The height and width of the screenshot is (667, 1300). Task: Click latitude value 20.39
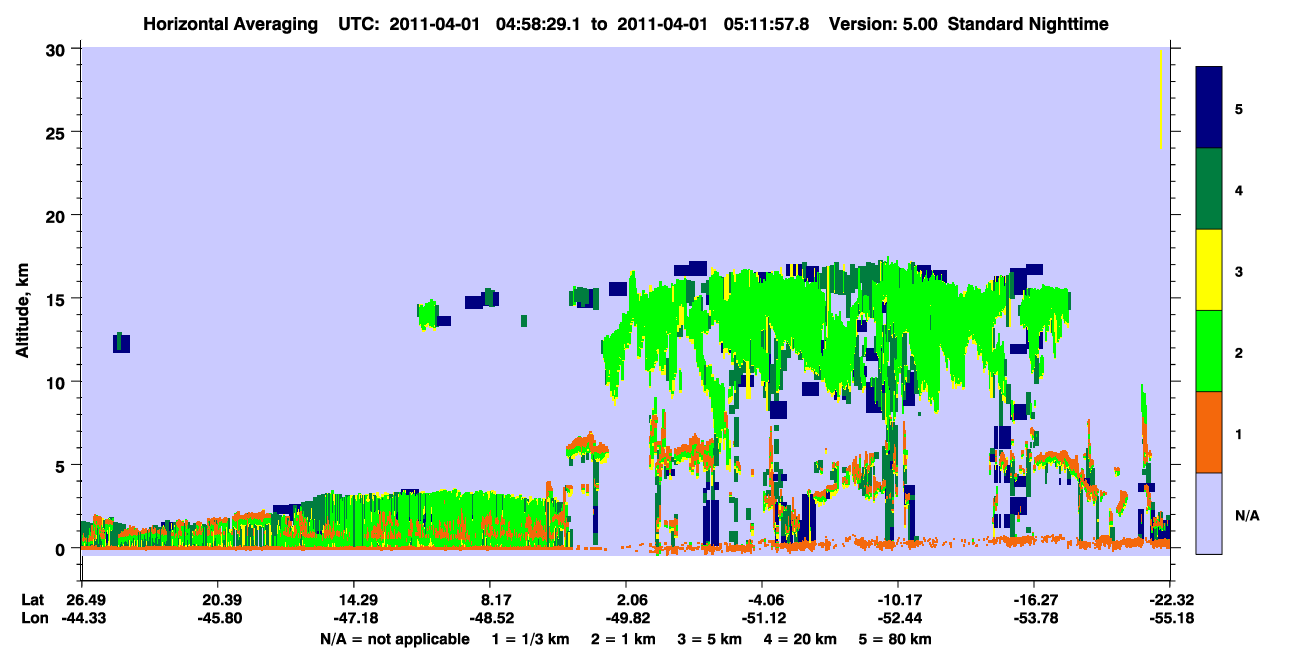(x=218, y=600)
